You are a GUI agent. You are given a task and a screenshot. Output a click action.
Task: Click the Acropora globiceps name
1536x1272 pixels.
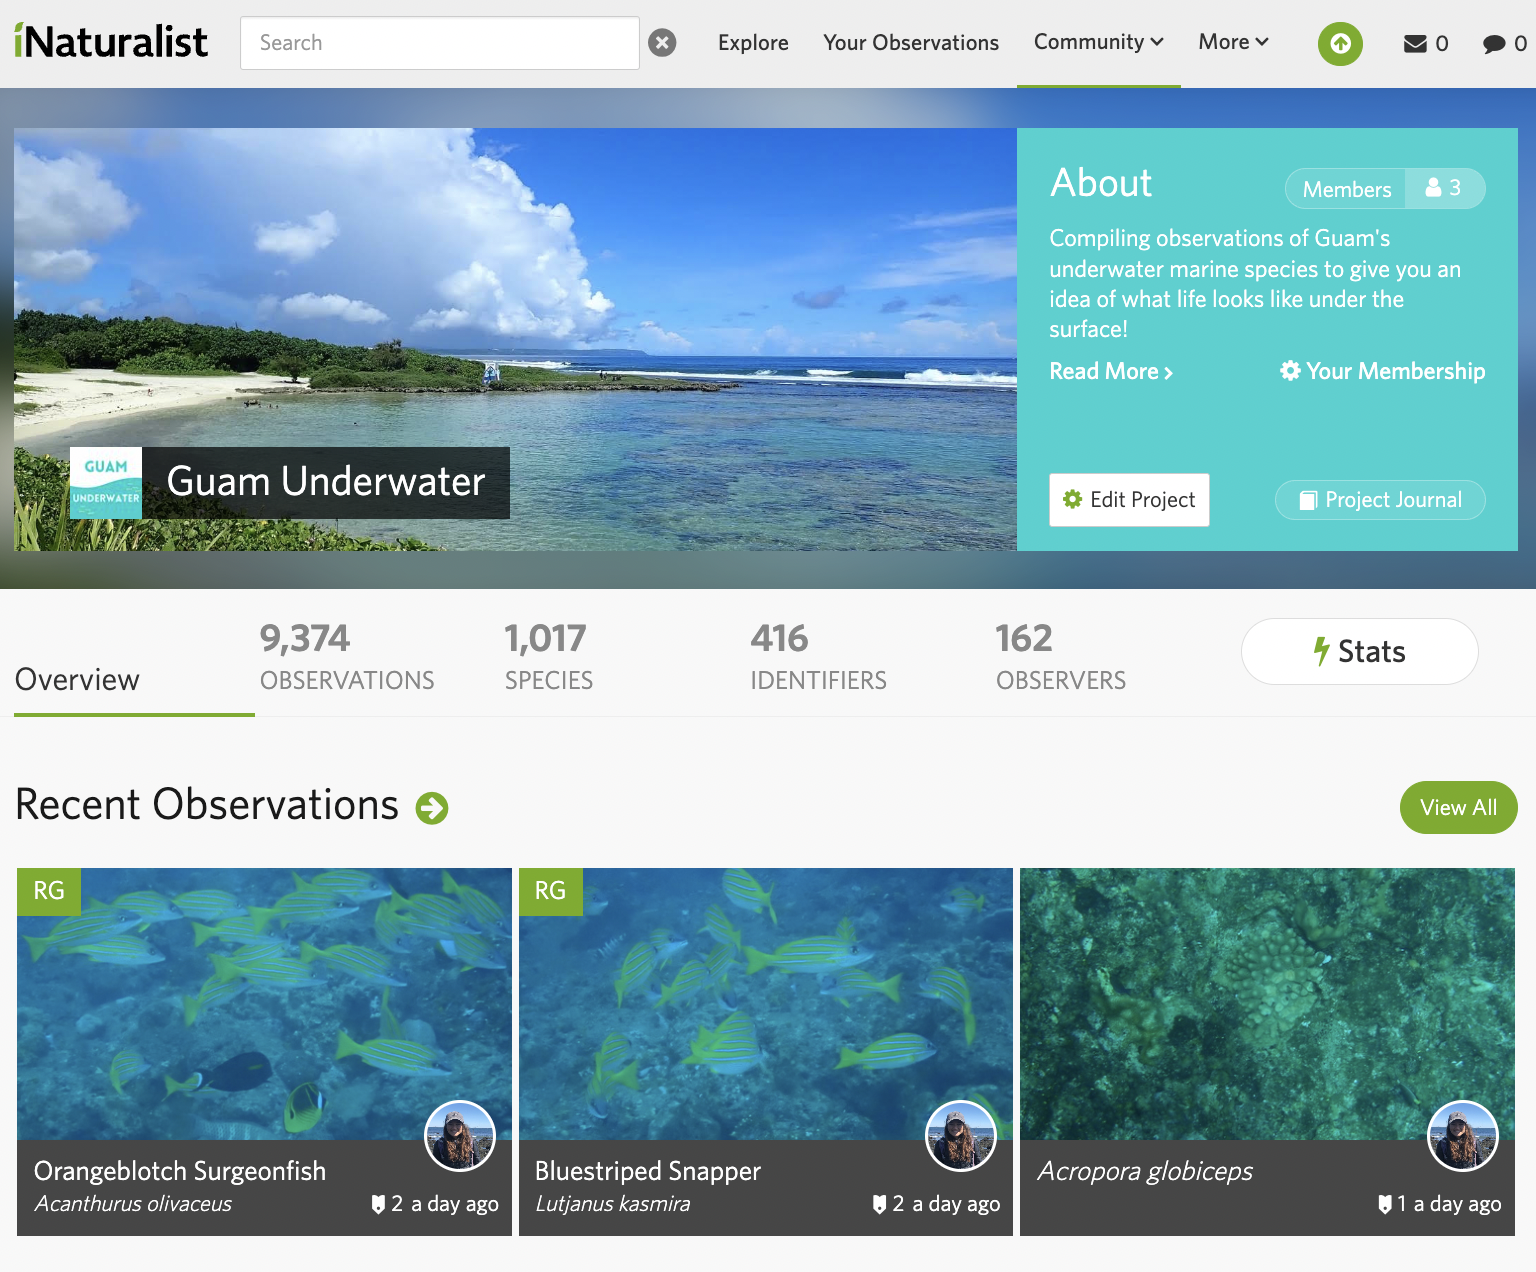coord(1145,1171)
